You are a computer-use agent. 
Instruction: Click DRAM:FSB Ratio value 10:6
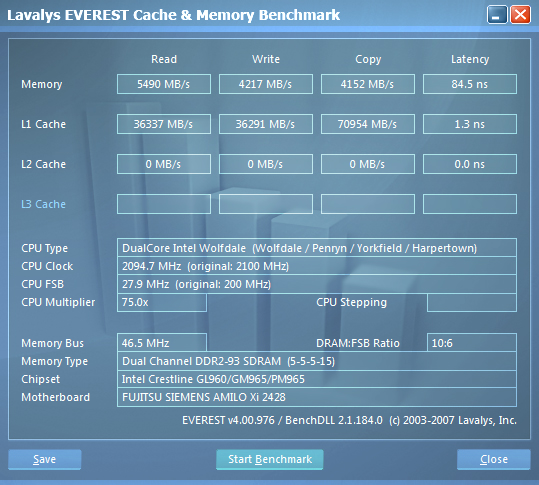[x=472, y=343]
